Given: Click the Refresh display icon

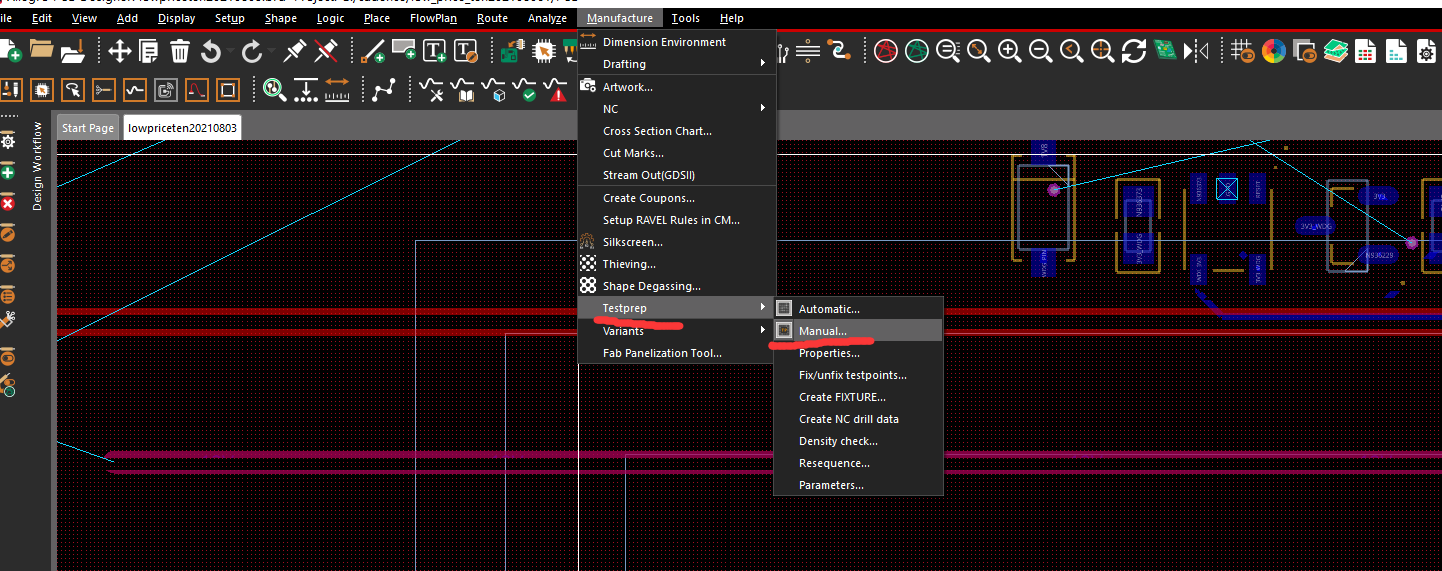Looking at the screenshot, I should pos(1134,51).
